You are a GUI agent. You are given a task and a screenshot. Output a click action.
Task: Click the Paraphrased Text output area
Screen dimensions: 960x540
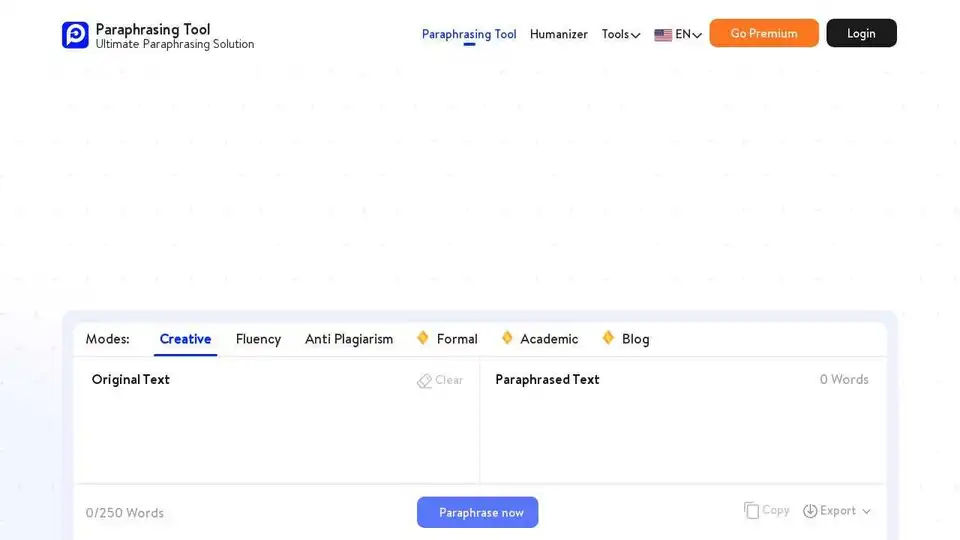click(x=682, y=438)
